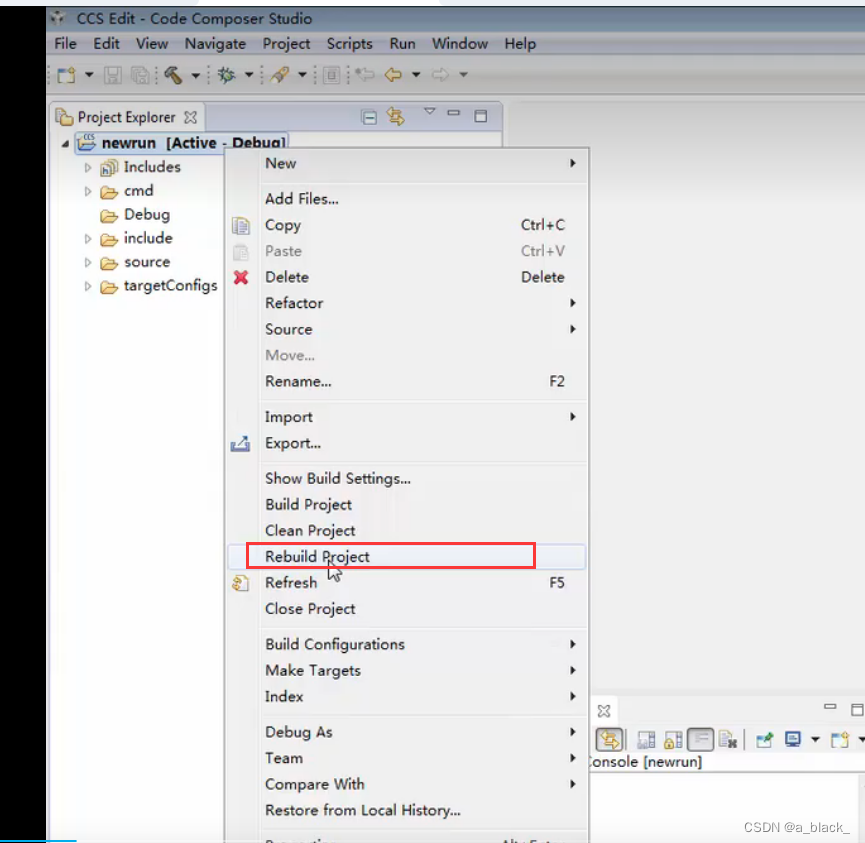Select the newrun project entry
This screenshot has width=865, height=843.
pyautogui.click(x=181, y=143)
